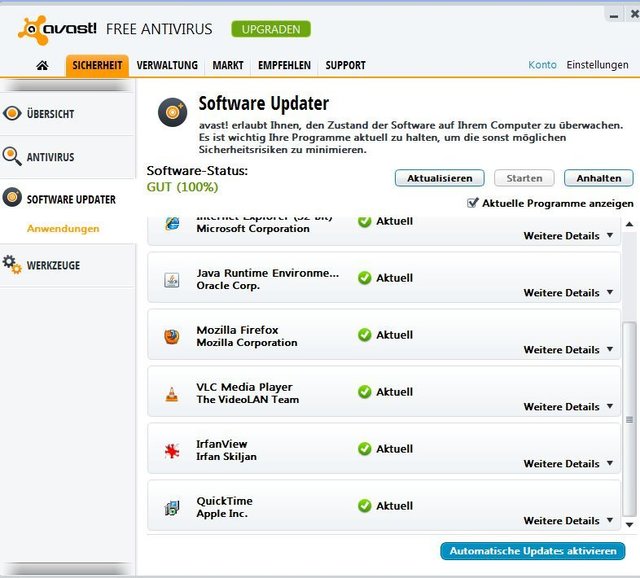Click 'Microsoft Corporation' vendor text
Screen dimensions: 640x578
click(253, 229)
